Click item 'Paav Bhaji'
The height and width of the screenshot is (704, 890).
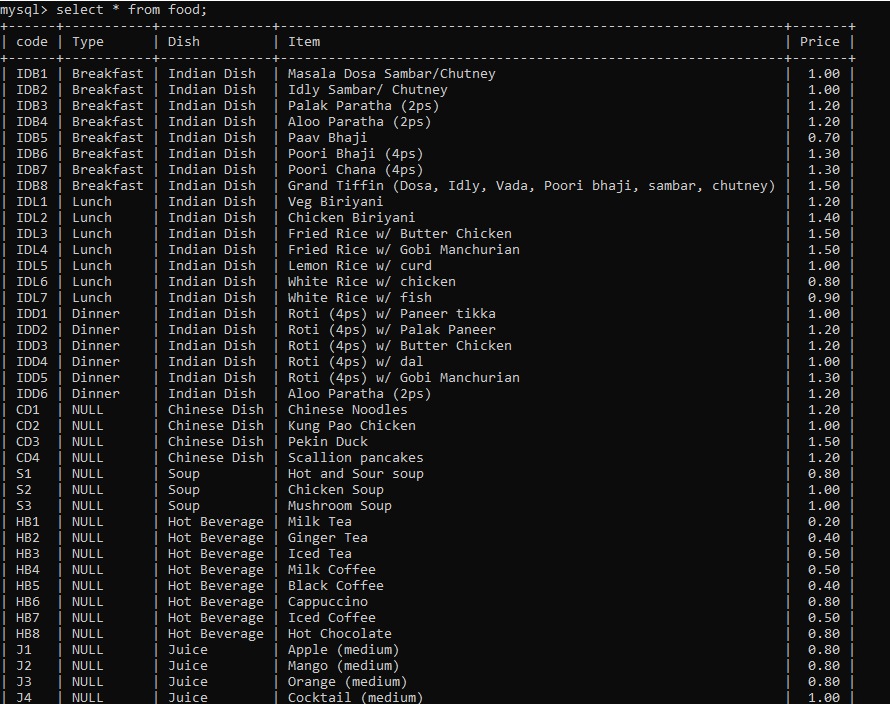coord(328,137)
